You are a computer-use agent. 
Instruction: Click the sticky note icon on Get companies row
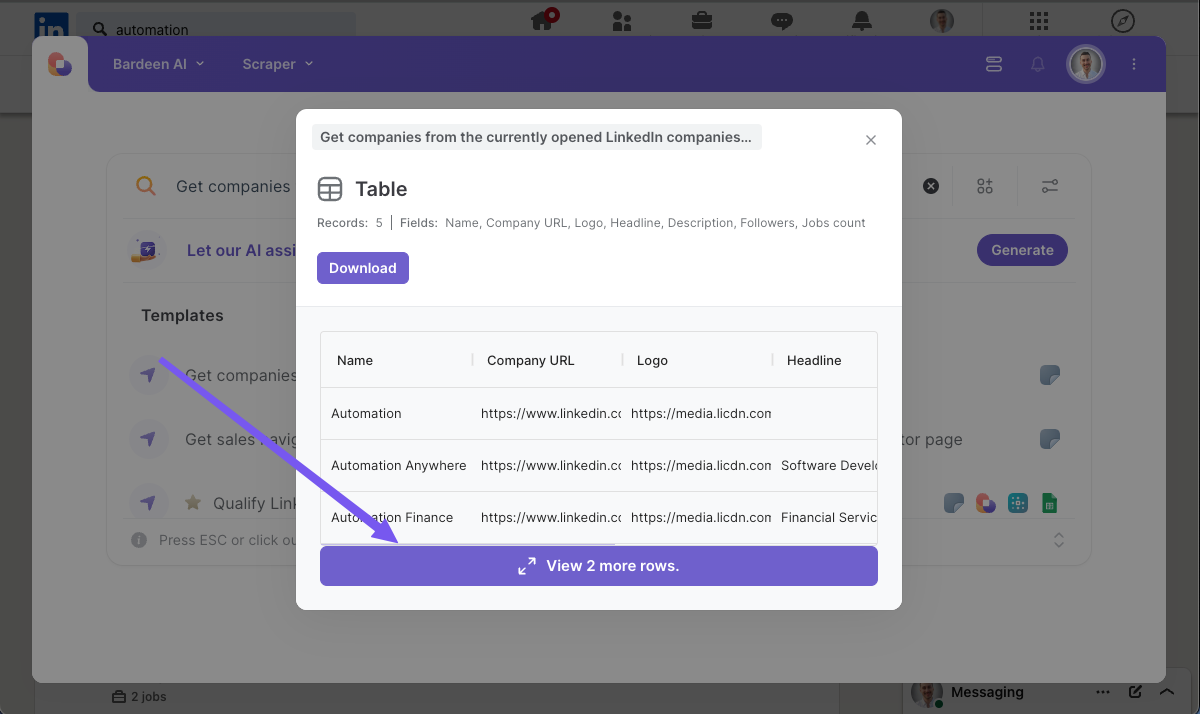pyautogui.click(x=1049, y=376)
